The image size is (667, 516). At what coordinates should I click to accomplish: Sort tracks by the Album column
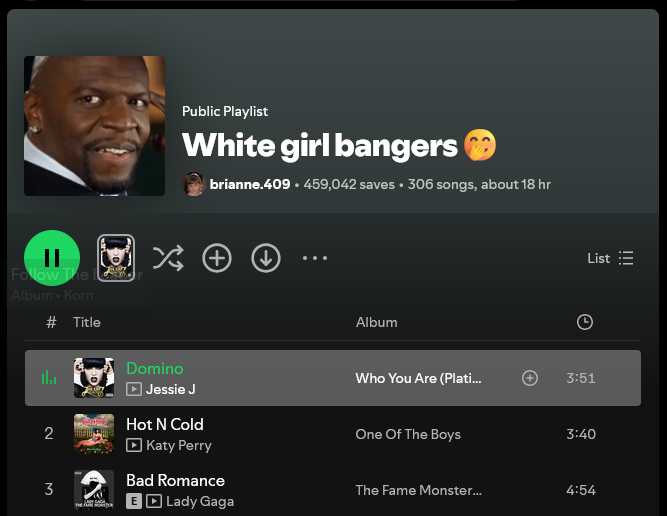click(x=376, y=322)
